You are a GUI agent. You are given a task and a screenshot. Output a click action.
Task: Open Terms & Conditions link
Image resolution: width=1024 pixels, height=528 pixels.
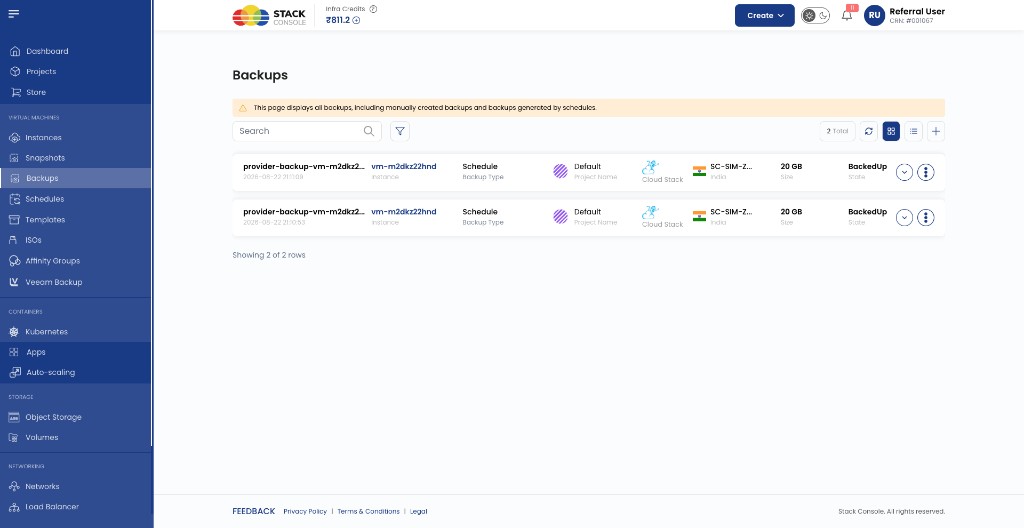368,512
